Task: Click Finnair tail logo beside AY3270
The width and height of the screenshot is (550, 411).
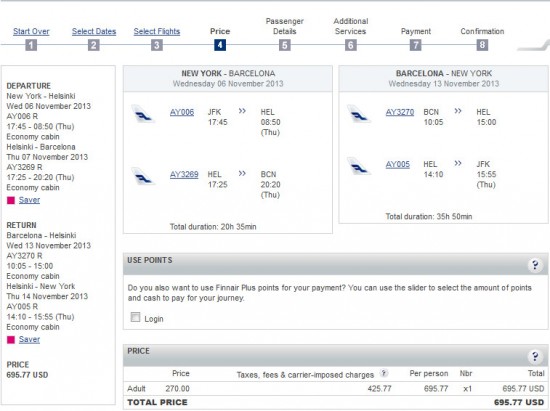Action: click(x=358, y=114)
